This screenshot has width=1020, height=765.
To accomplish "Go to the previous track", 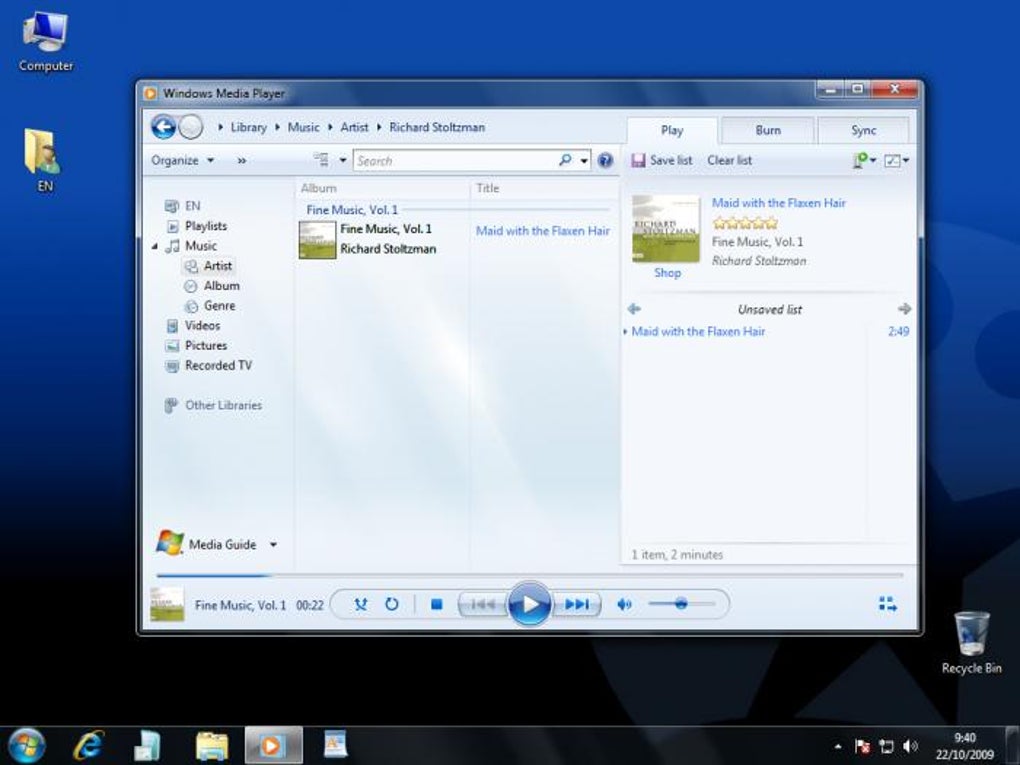I will point(482,604).
